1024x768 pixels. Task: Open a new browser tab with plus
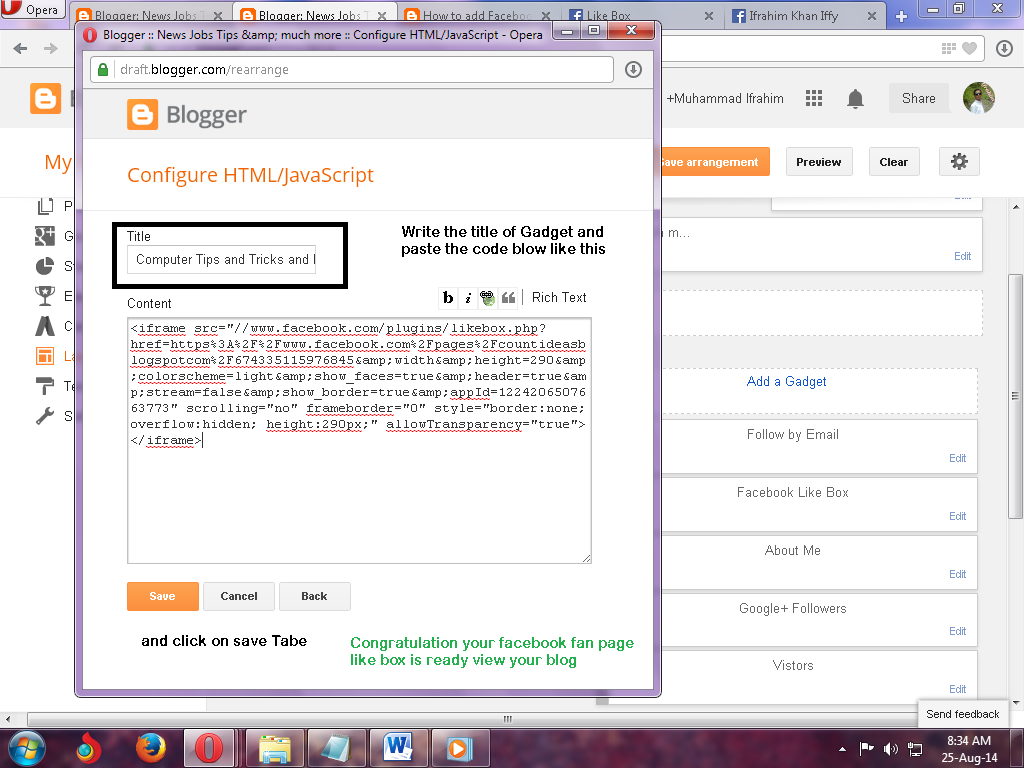[x=901, y=16]
